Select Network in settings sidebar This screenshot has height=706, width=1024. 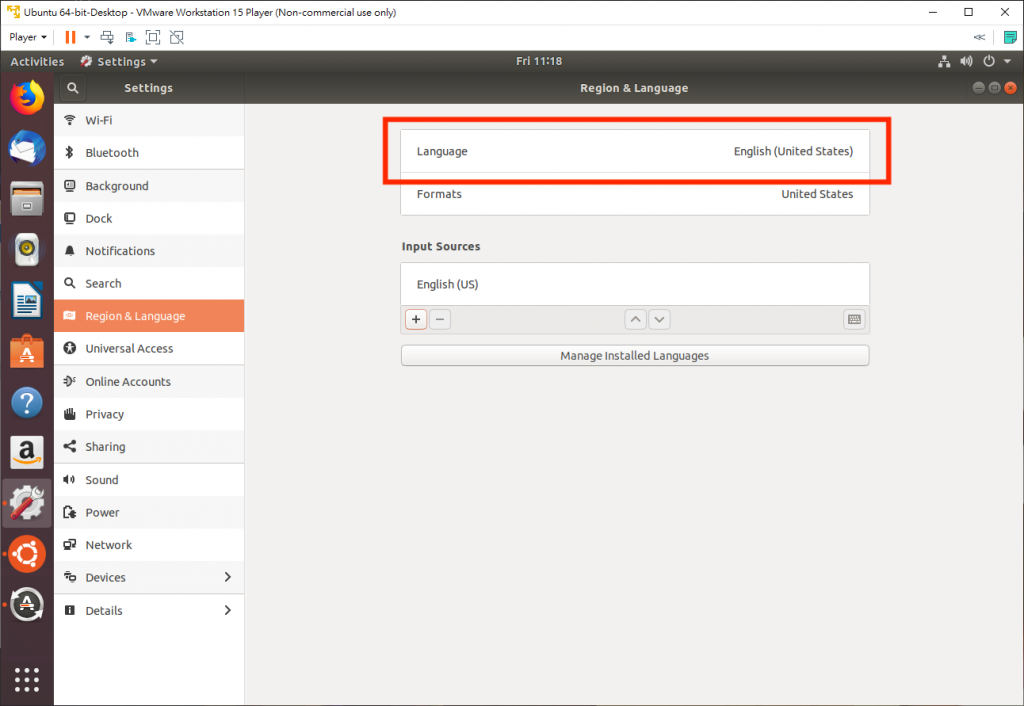coord(150,545)
